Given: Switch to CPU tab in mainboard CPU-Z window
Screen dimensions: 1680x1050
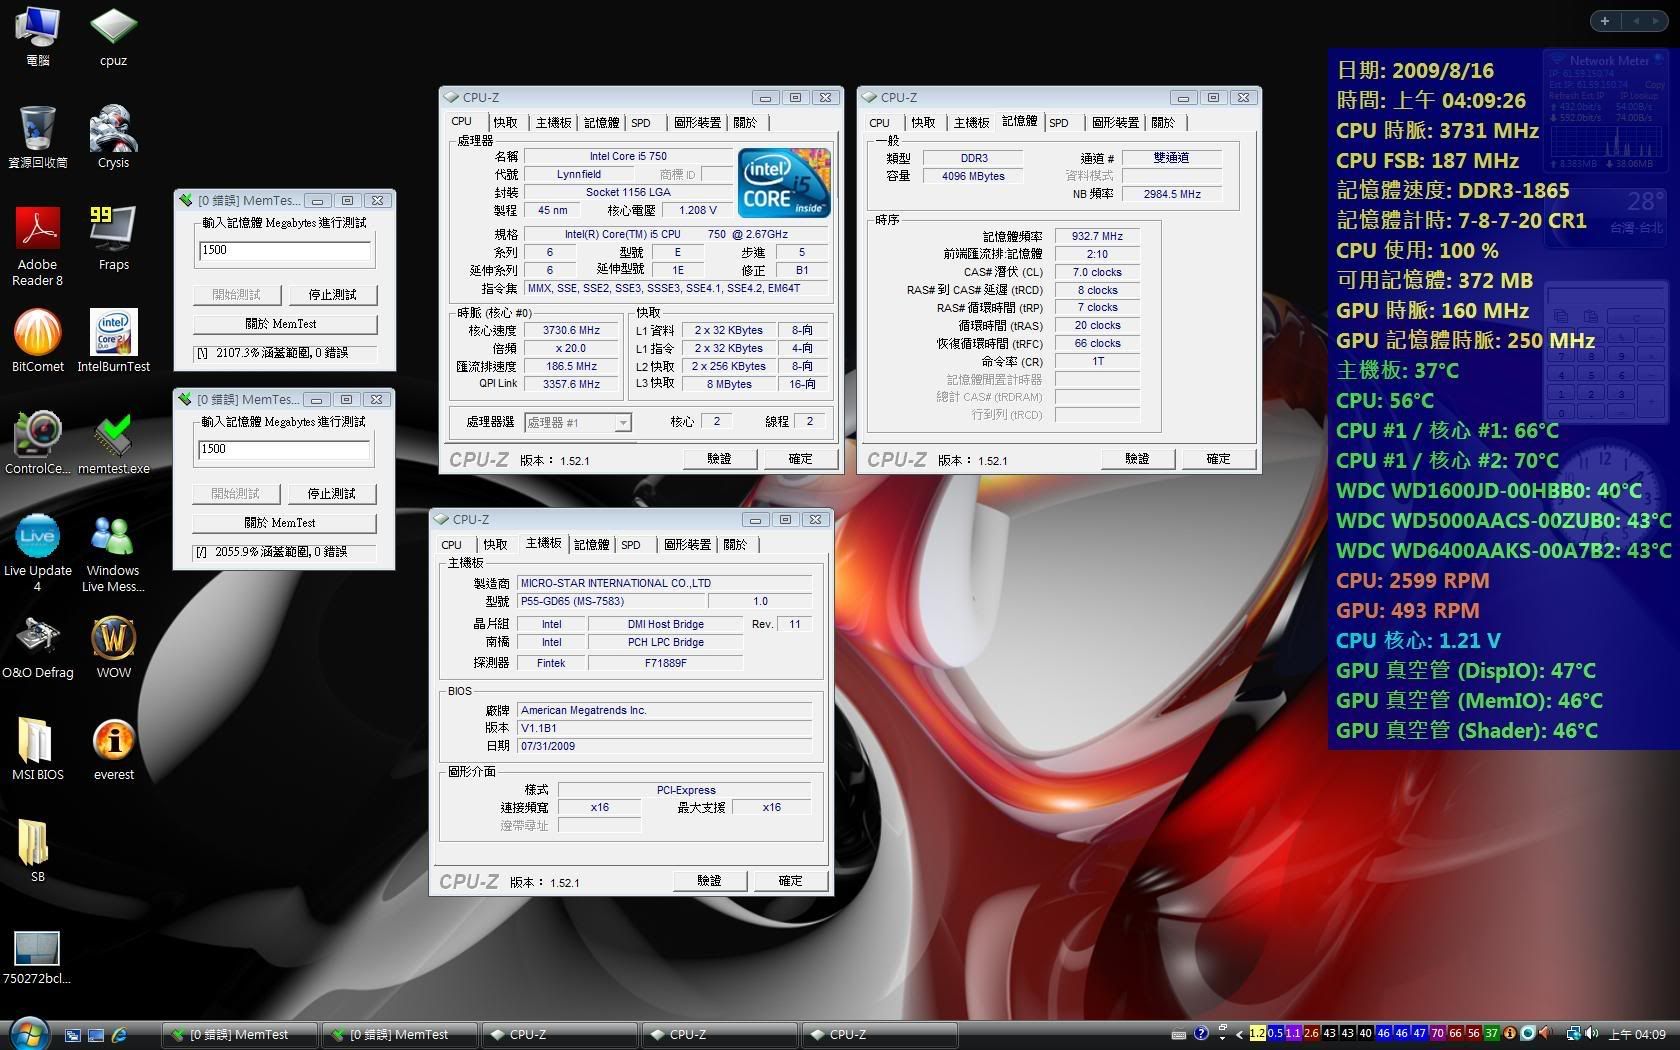Looking at the screenshot, I should (x=451, y=545).
